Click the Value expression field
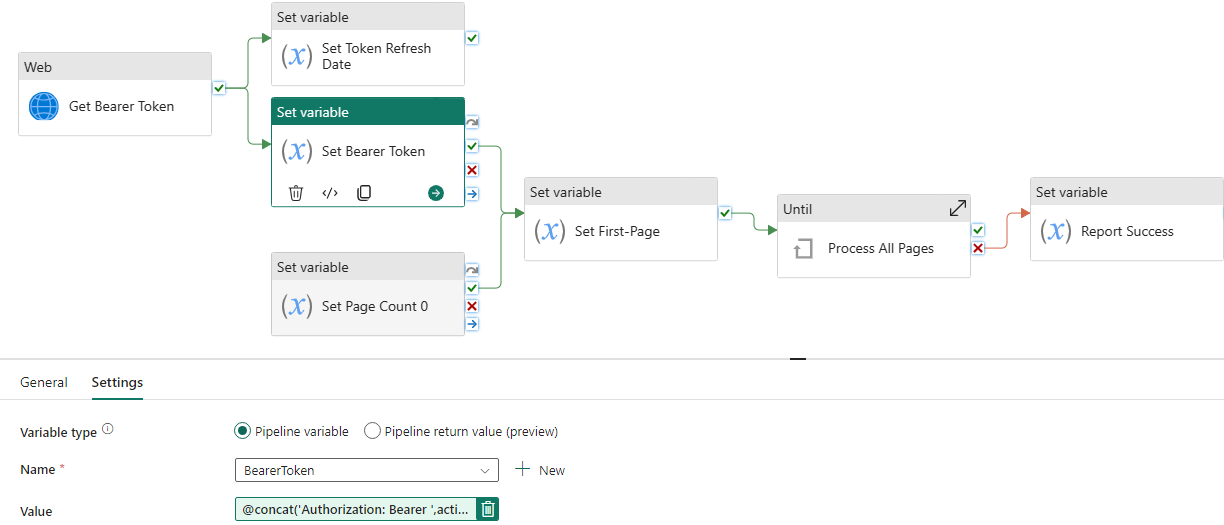This screenshot has width=1224, height=525. pyautogui.click(x=356, y=509)
